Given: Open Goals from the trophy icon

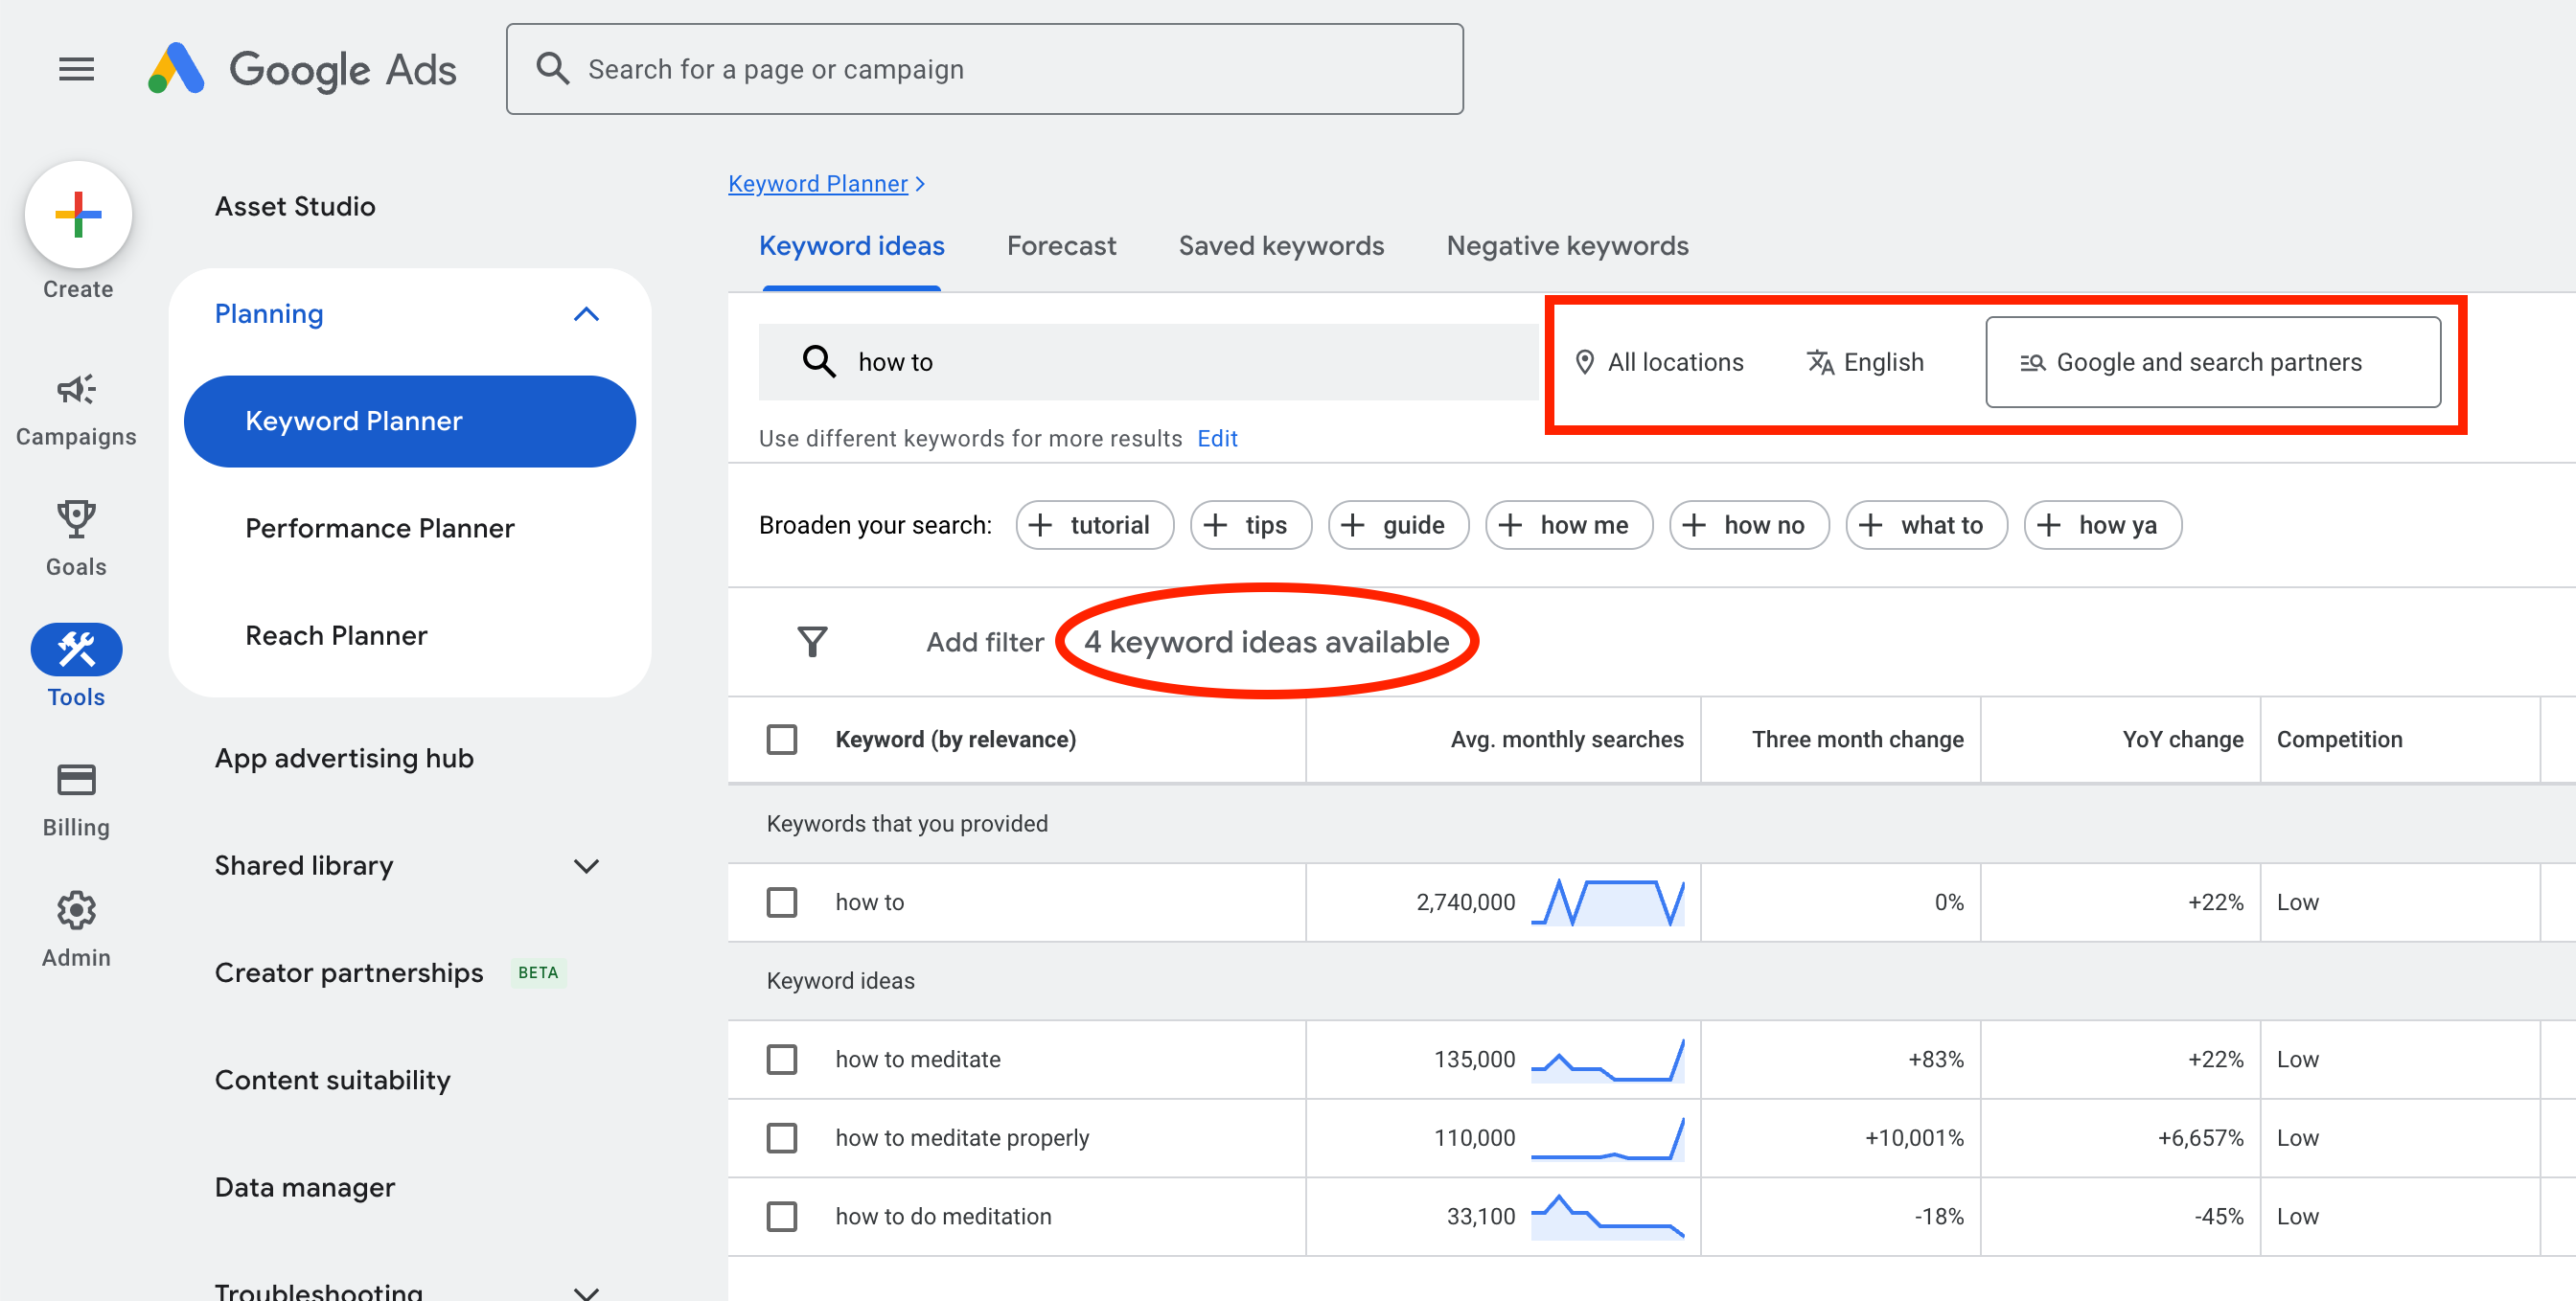Looking at the screenshot, I should (x=76, y=519).
